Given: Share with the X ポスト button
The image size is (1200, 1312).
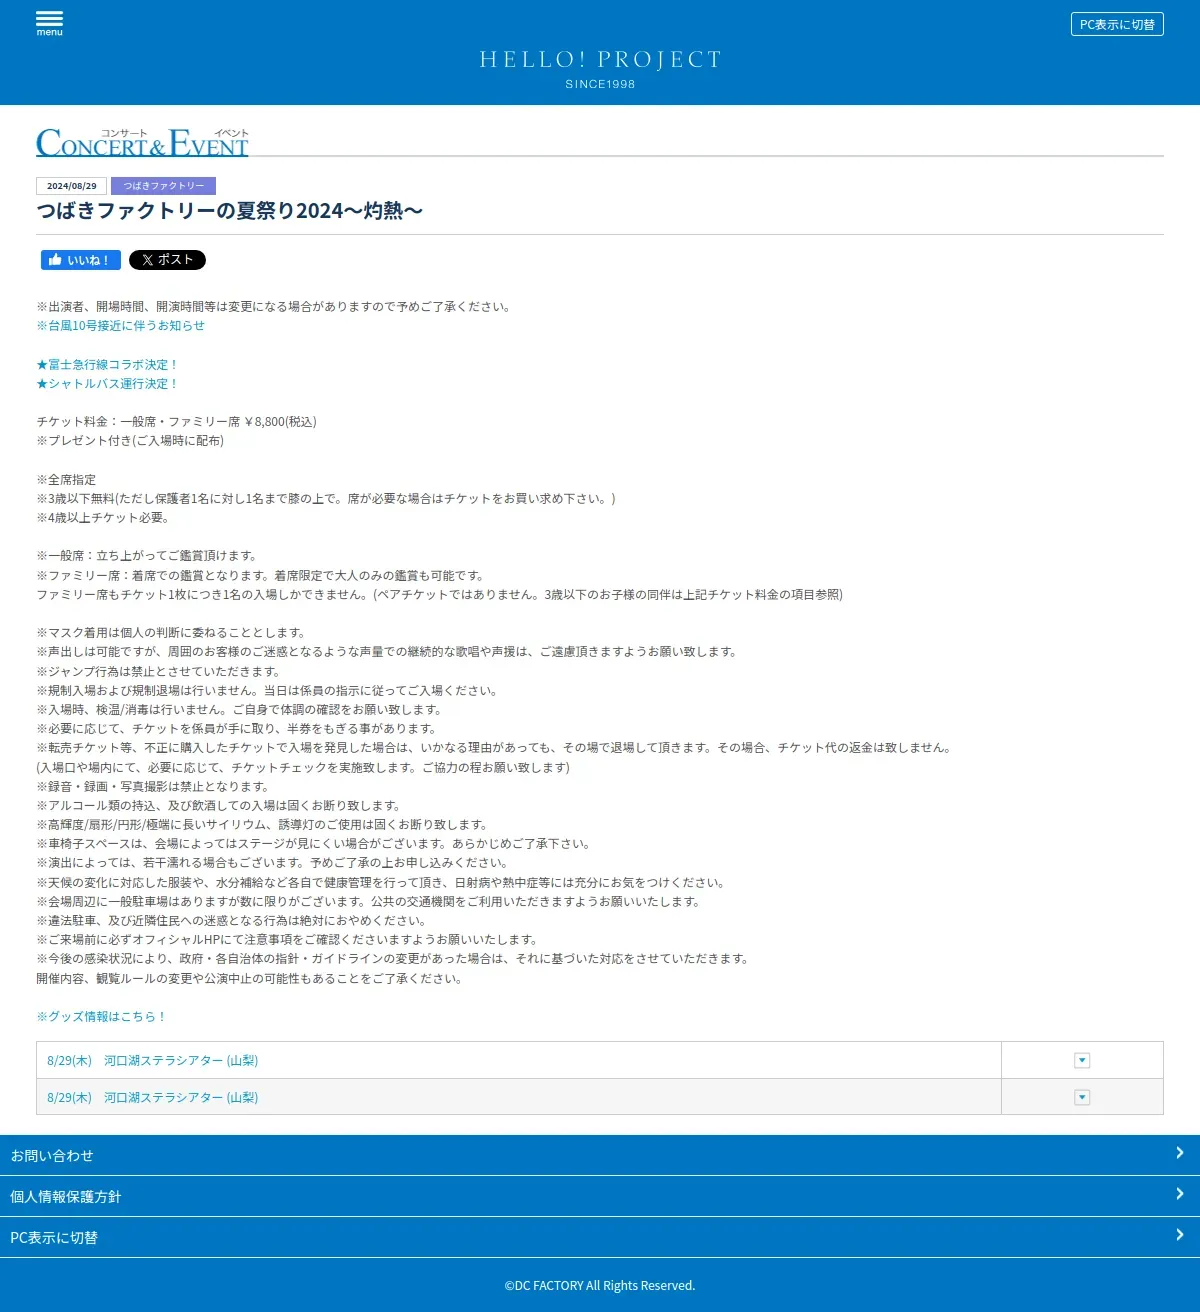Looking at the screenshot, I should point(167,260).
